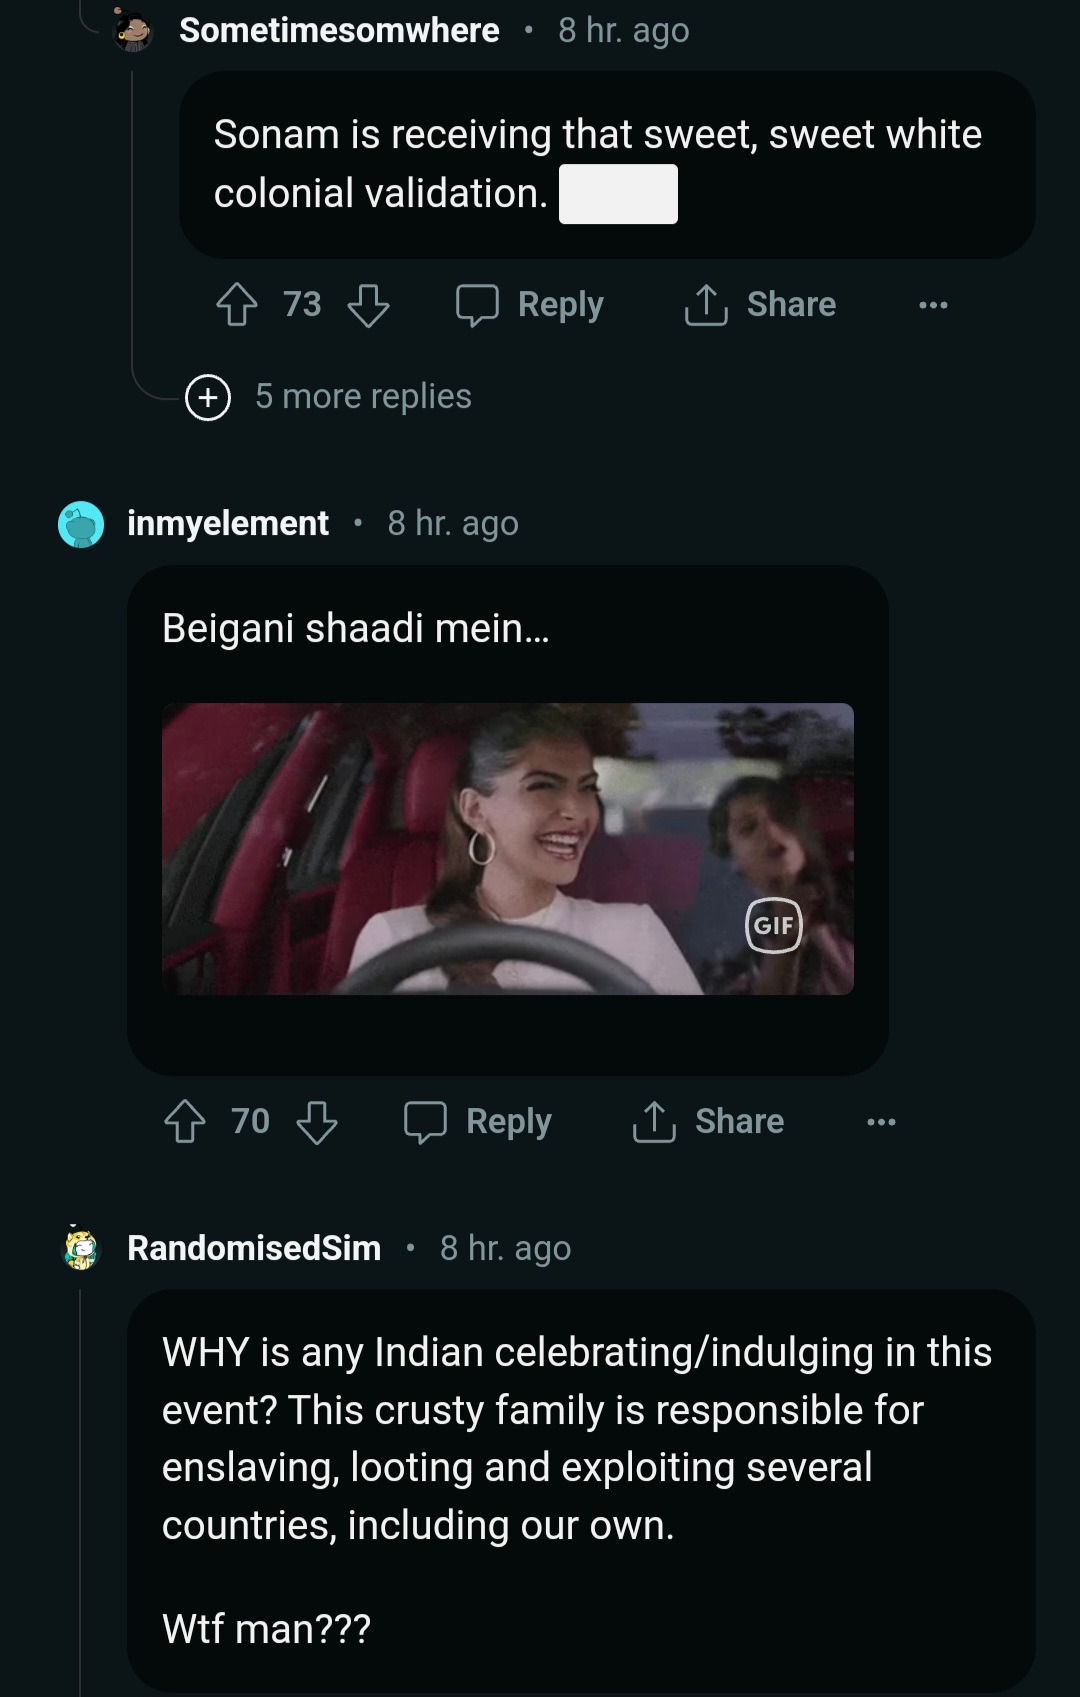Screen dimensions: 1080x1697
Task: Share the Beigani shaadi comment
Action: pyautogui.click(x=708, y=1121)
